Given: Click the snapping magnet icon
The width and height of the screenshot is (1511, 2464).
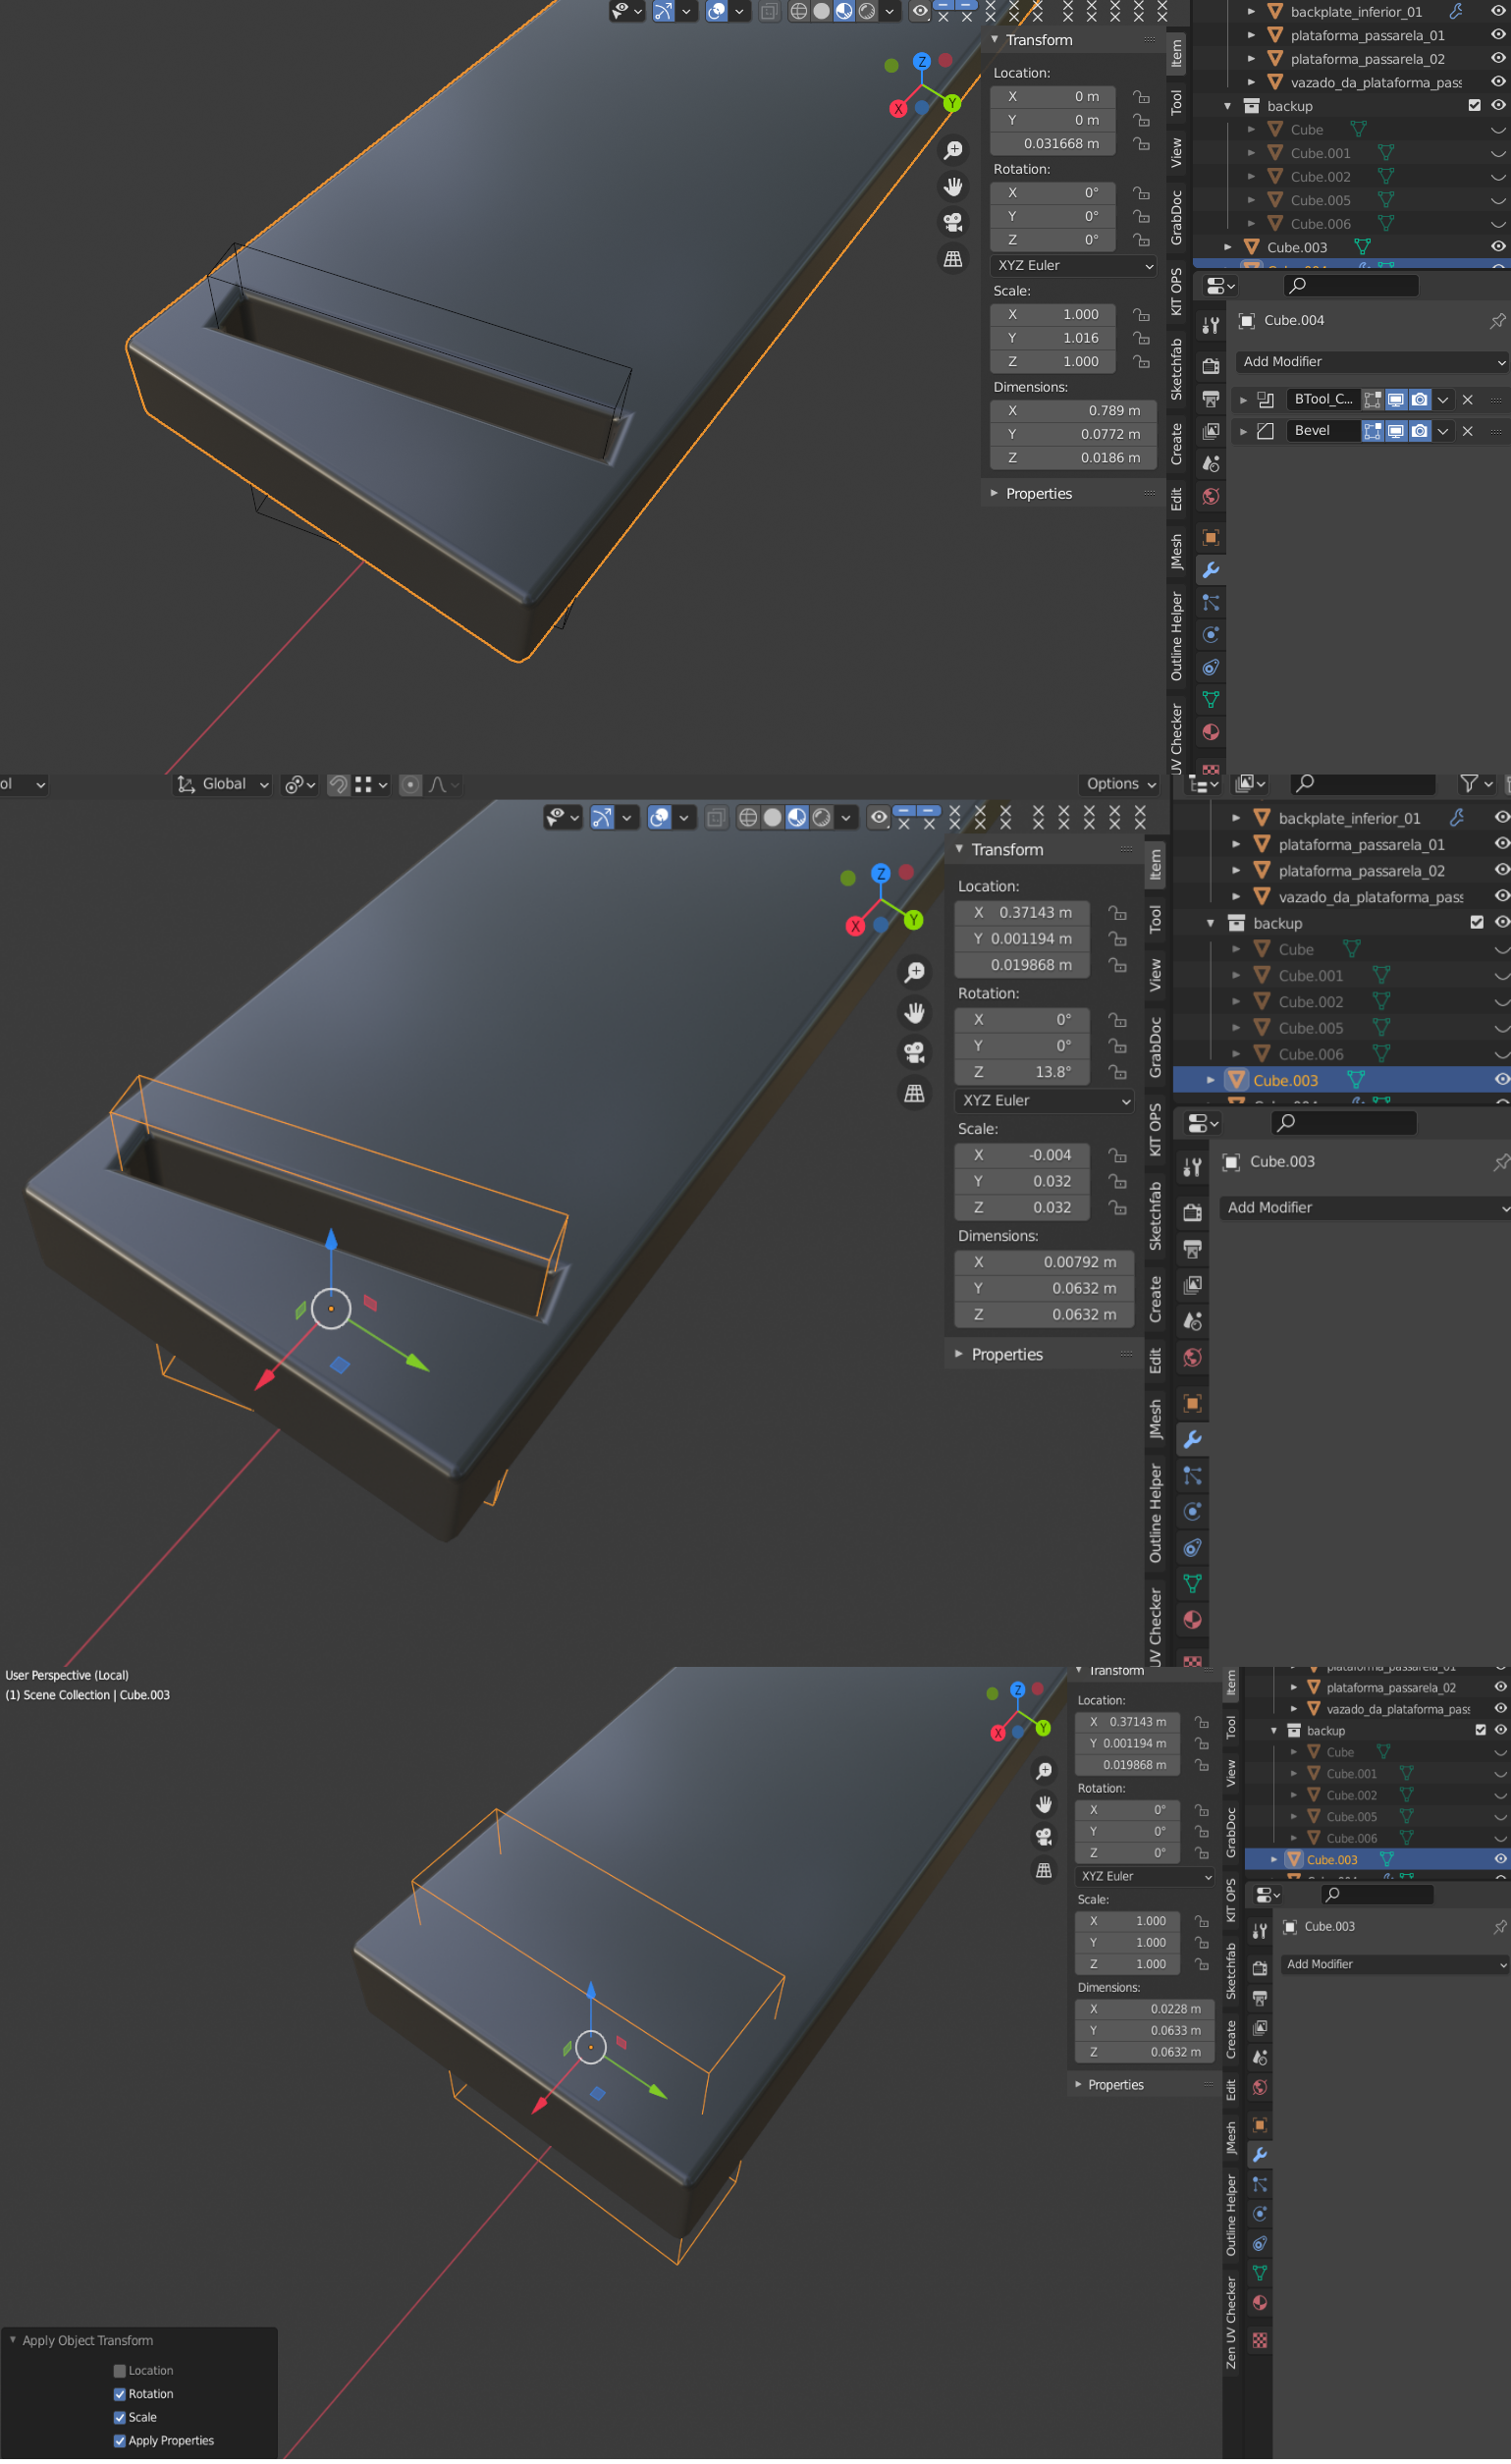Looking at the screenshot, I should point(338,786).
